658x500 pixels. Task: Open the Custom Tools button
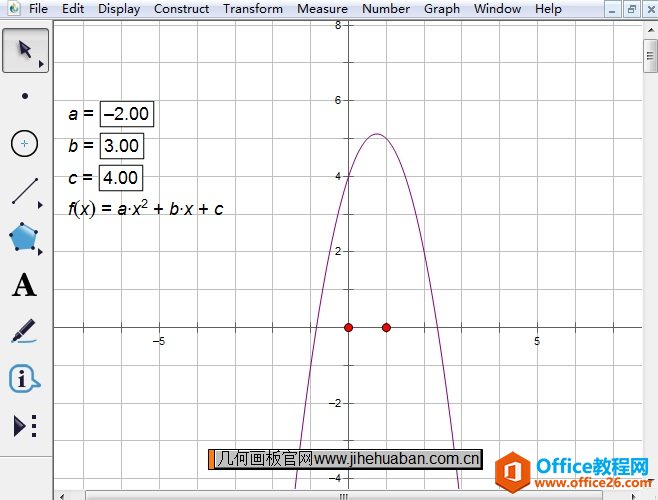(x=25, y=426)
